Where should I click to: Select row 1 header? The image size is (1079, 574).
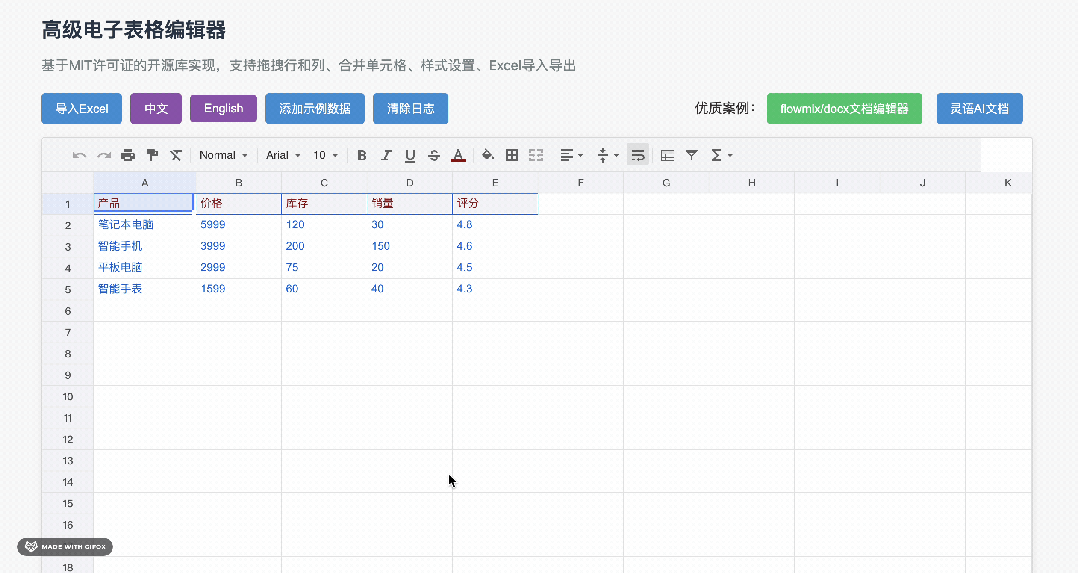pos(67,204)
